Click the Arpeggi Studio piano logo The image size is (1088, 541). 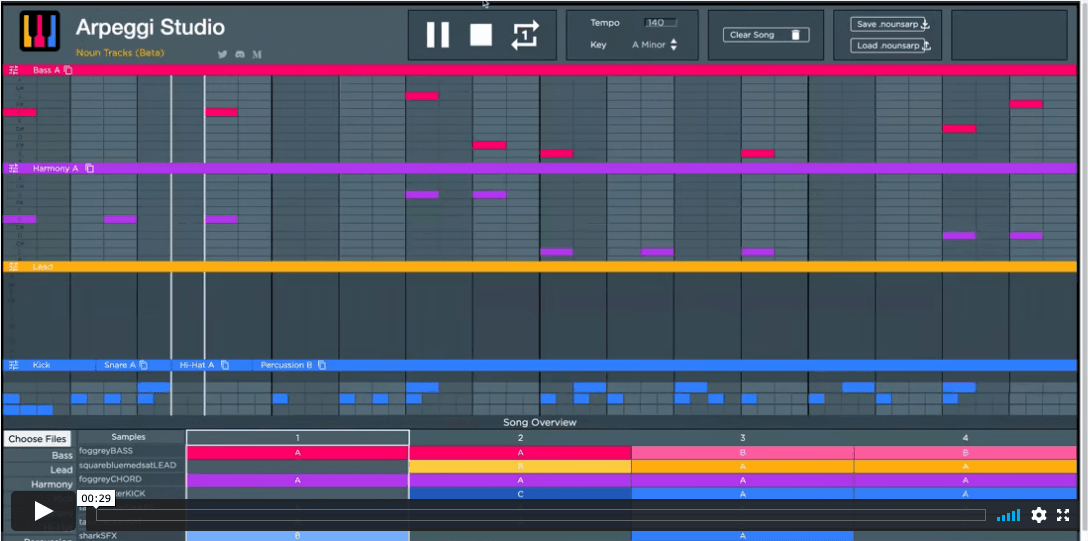tap(40, 32)
